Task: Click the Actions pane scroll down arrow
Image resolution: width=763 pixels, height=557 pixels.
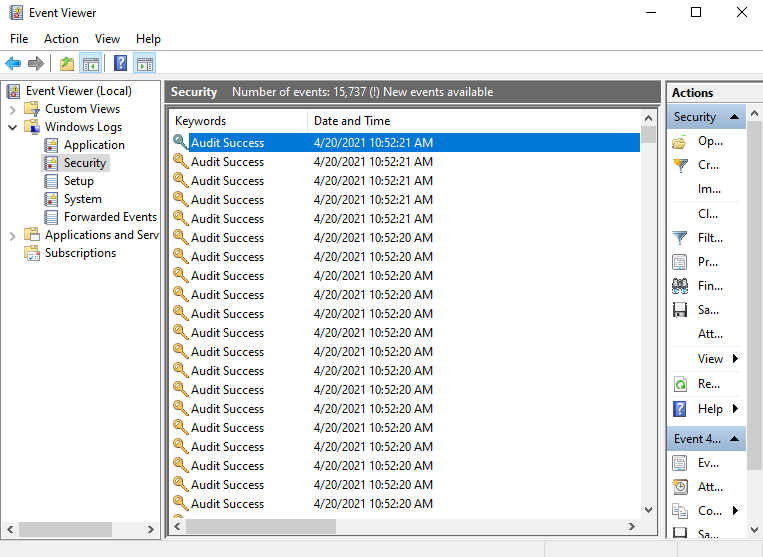Action: click(x=754, y=530)
